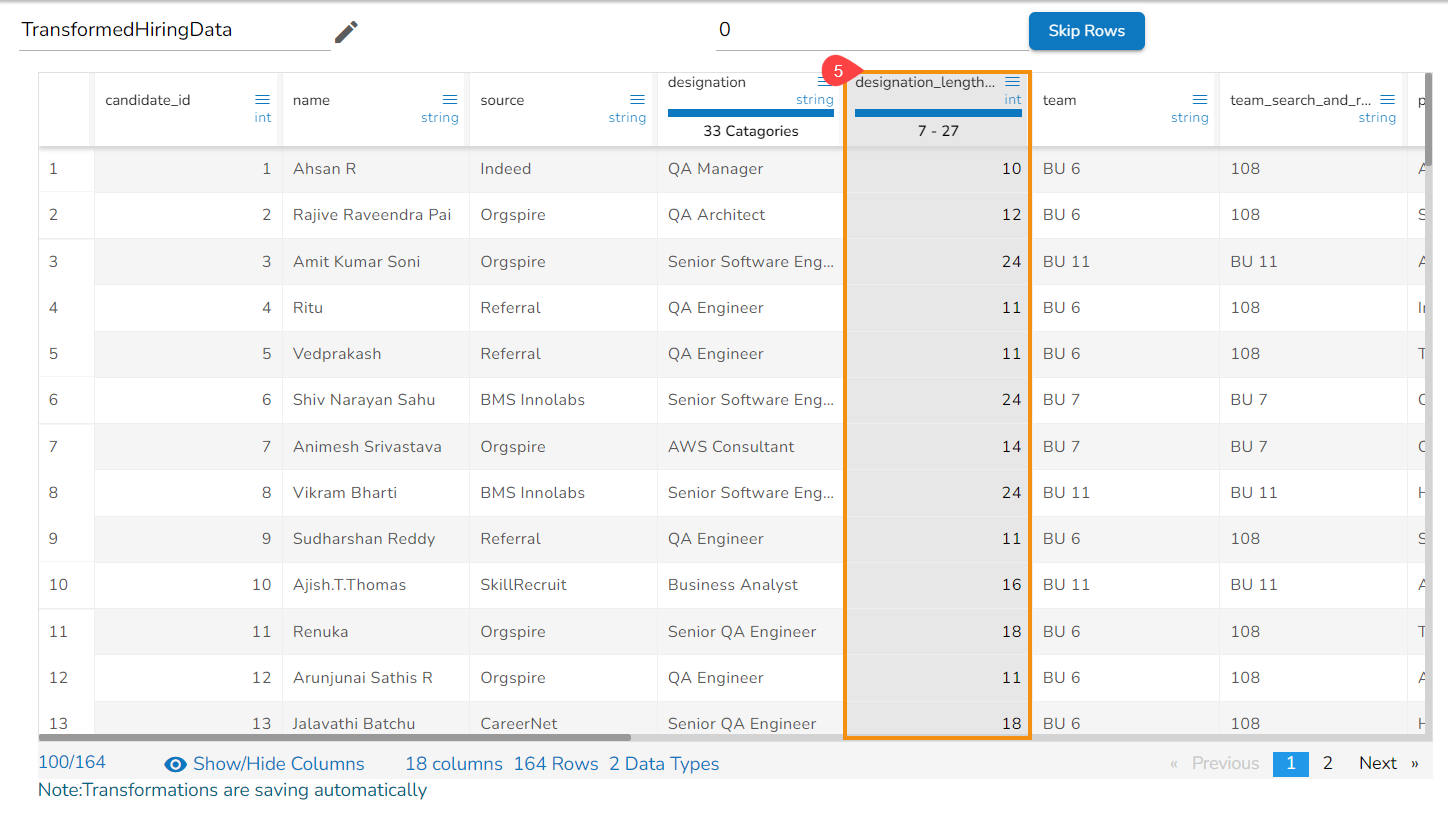Click the designation blue distribution bar
1448x813 pixels.
pyautogui.click(x=750, y=113)
